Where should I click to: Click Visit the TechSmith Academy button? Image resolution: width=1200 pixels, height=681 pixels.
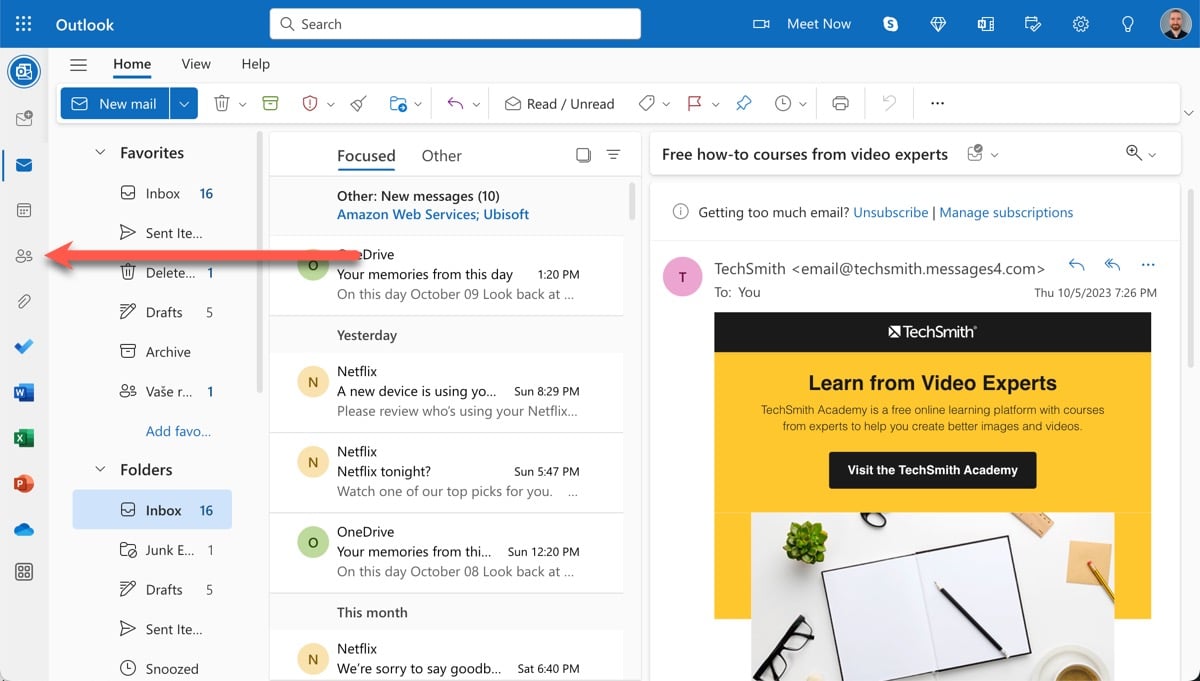932,470
